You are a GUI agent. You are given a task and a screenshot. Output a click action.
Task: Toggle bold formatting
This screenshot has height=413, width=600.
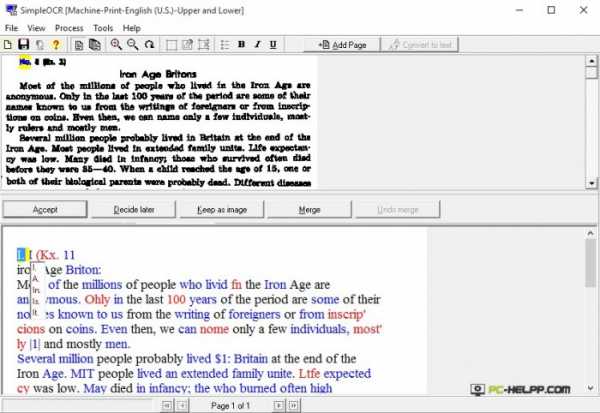pyautogui.click(x=241, y=44)
